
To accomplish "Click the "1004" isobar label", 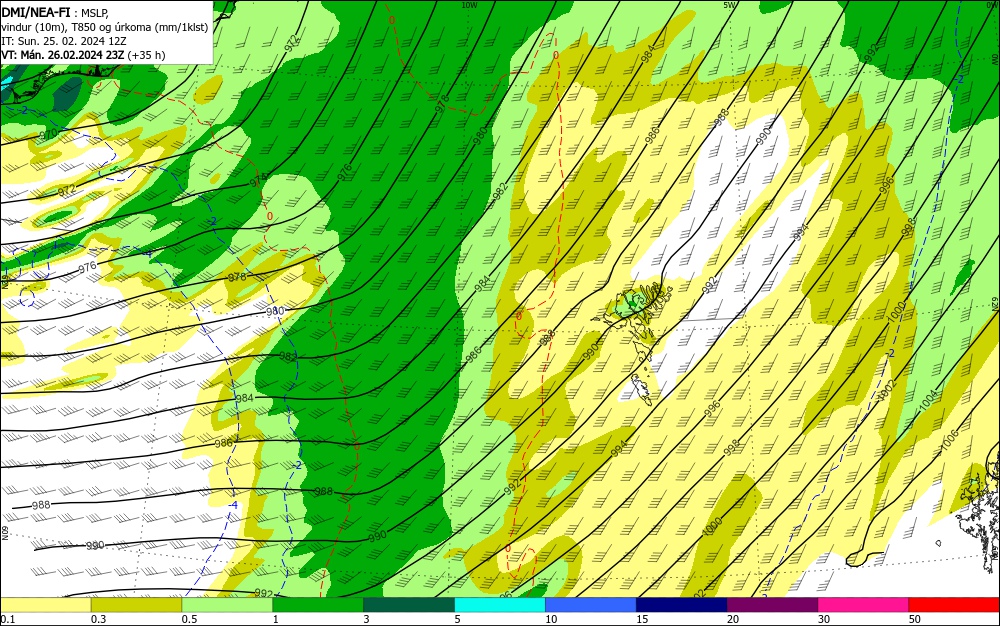I will coord(929,400).
